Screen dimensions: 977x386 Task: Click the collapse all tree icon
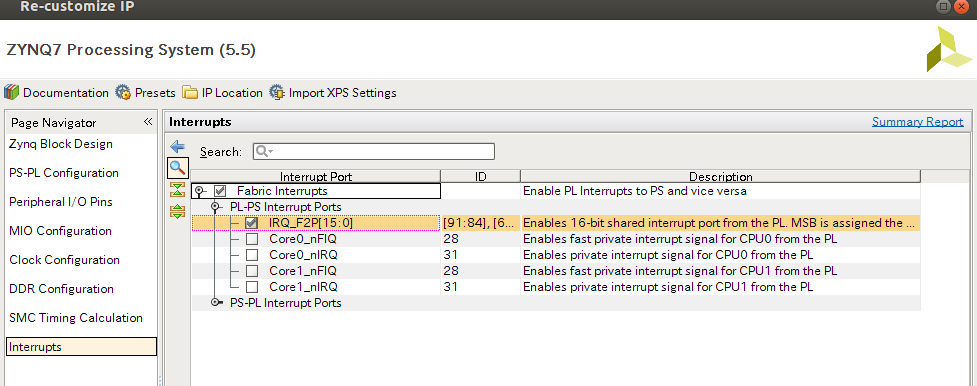coord(178,190)
